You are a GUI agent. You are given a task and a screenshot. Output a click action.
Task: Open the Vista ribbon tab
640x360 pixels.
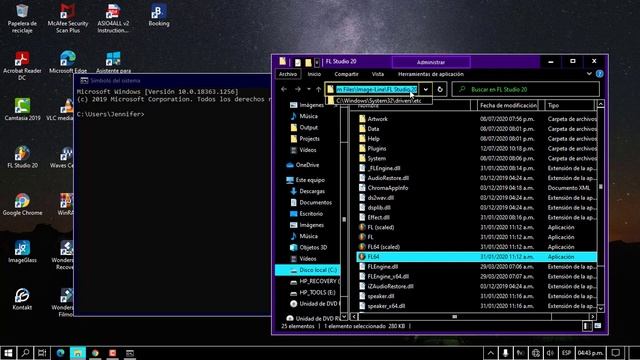378,74
